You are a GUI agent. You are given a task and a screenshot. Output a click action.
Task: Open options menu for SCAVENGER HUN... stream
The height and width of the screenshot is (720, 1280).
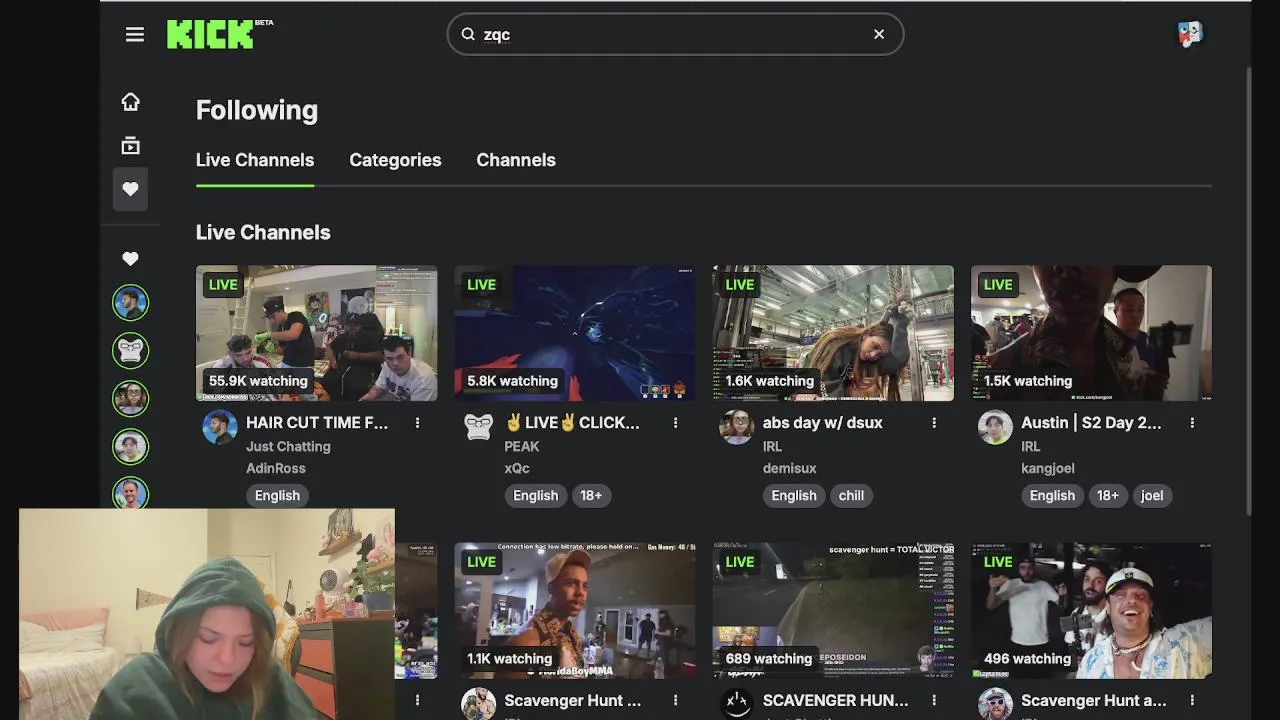(x=934, y=701)
